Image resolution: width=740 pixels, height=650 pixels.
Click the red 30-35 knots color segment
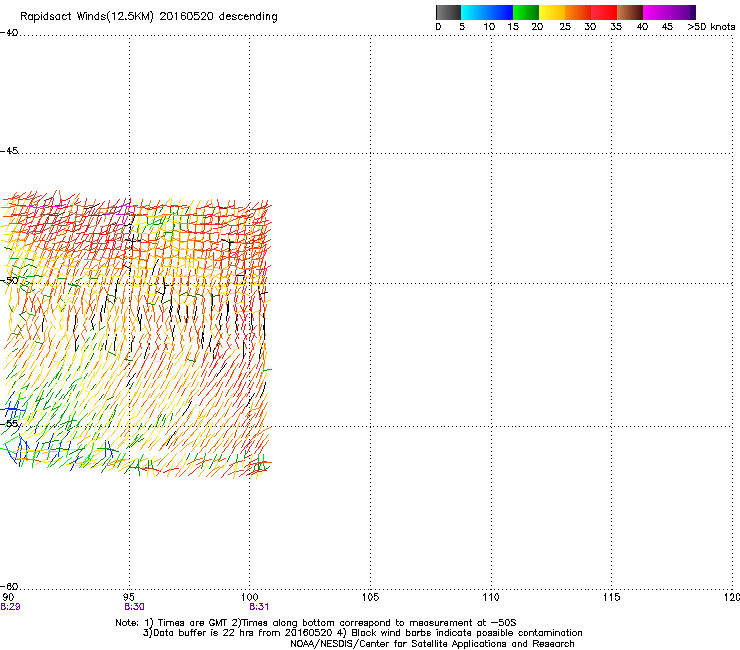tap(604, 12)
